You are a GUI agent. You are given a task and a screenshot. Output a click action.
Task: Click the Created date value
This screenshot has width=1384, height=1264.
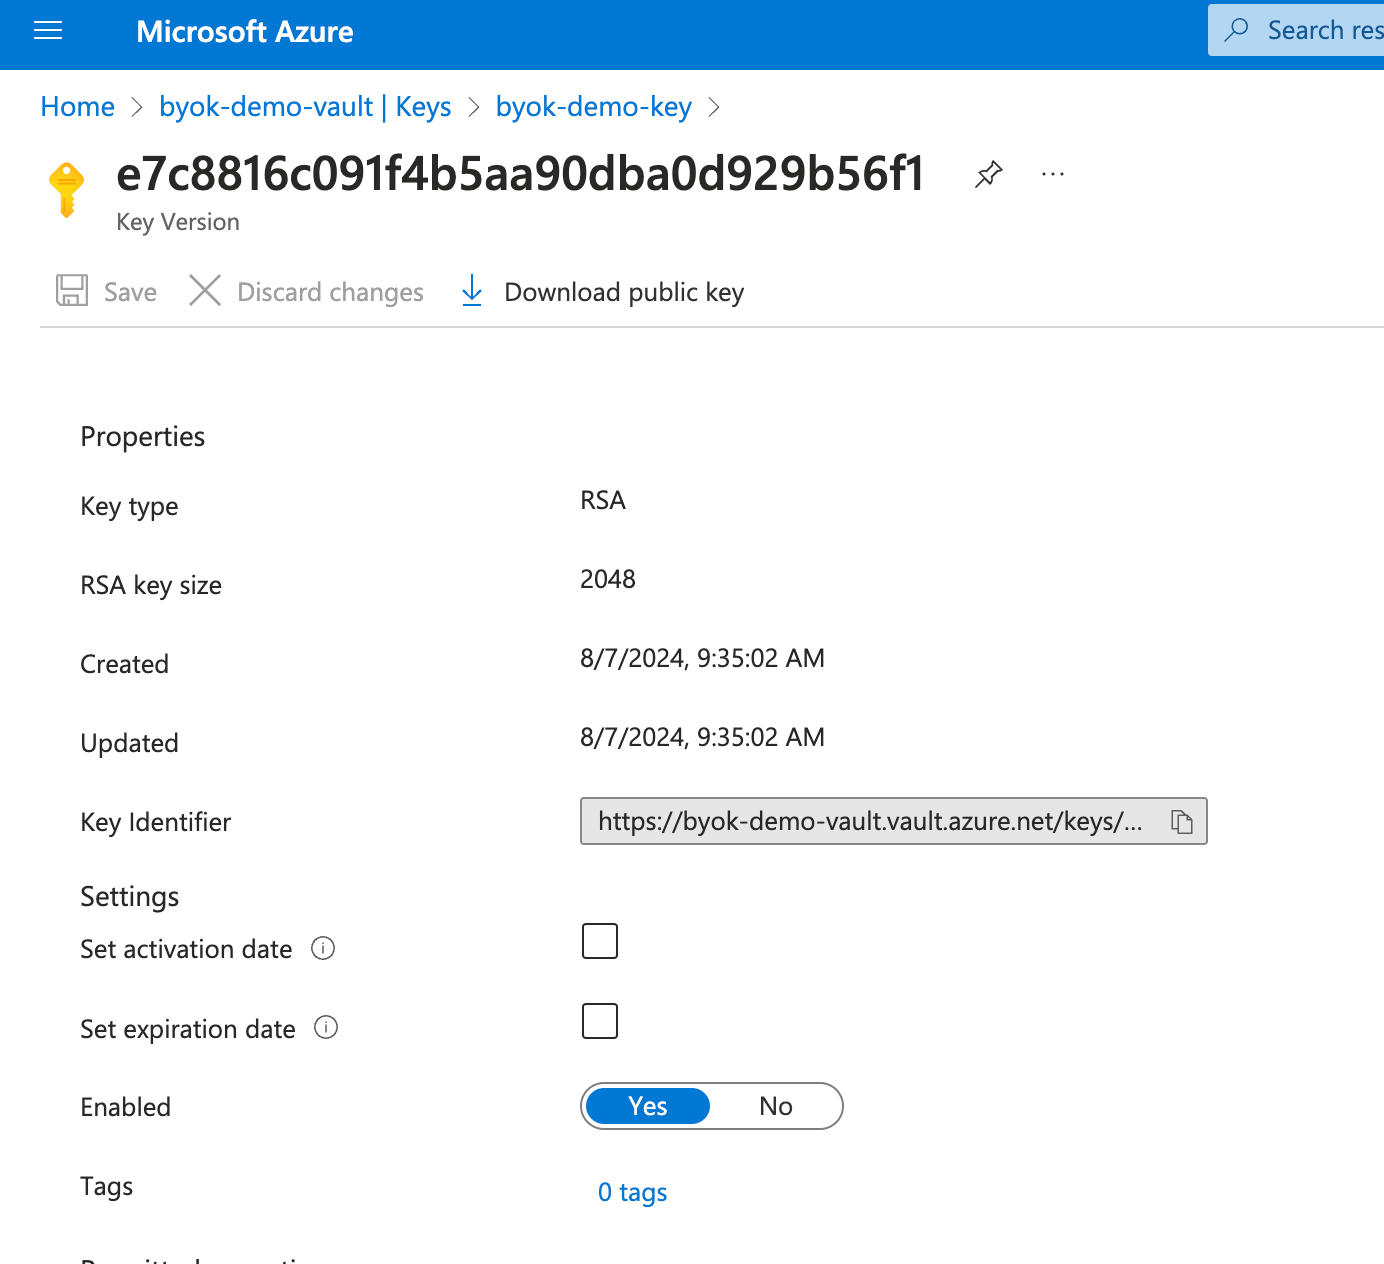702,658
